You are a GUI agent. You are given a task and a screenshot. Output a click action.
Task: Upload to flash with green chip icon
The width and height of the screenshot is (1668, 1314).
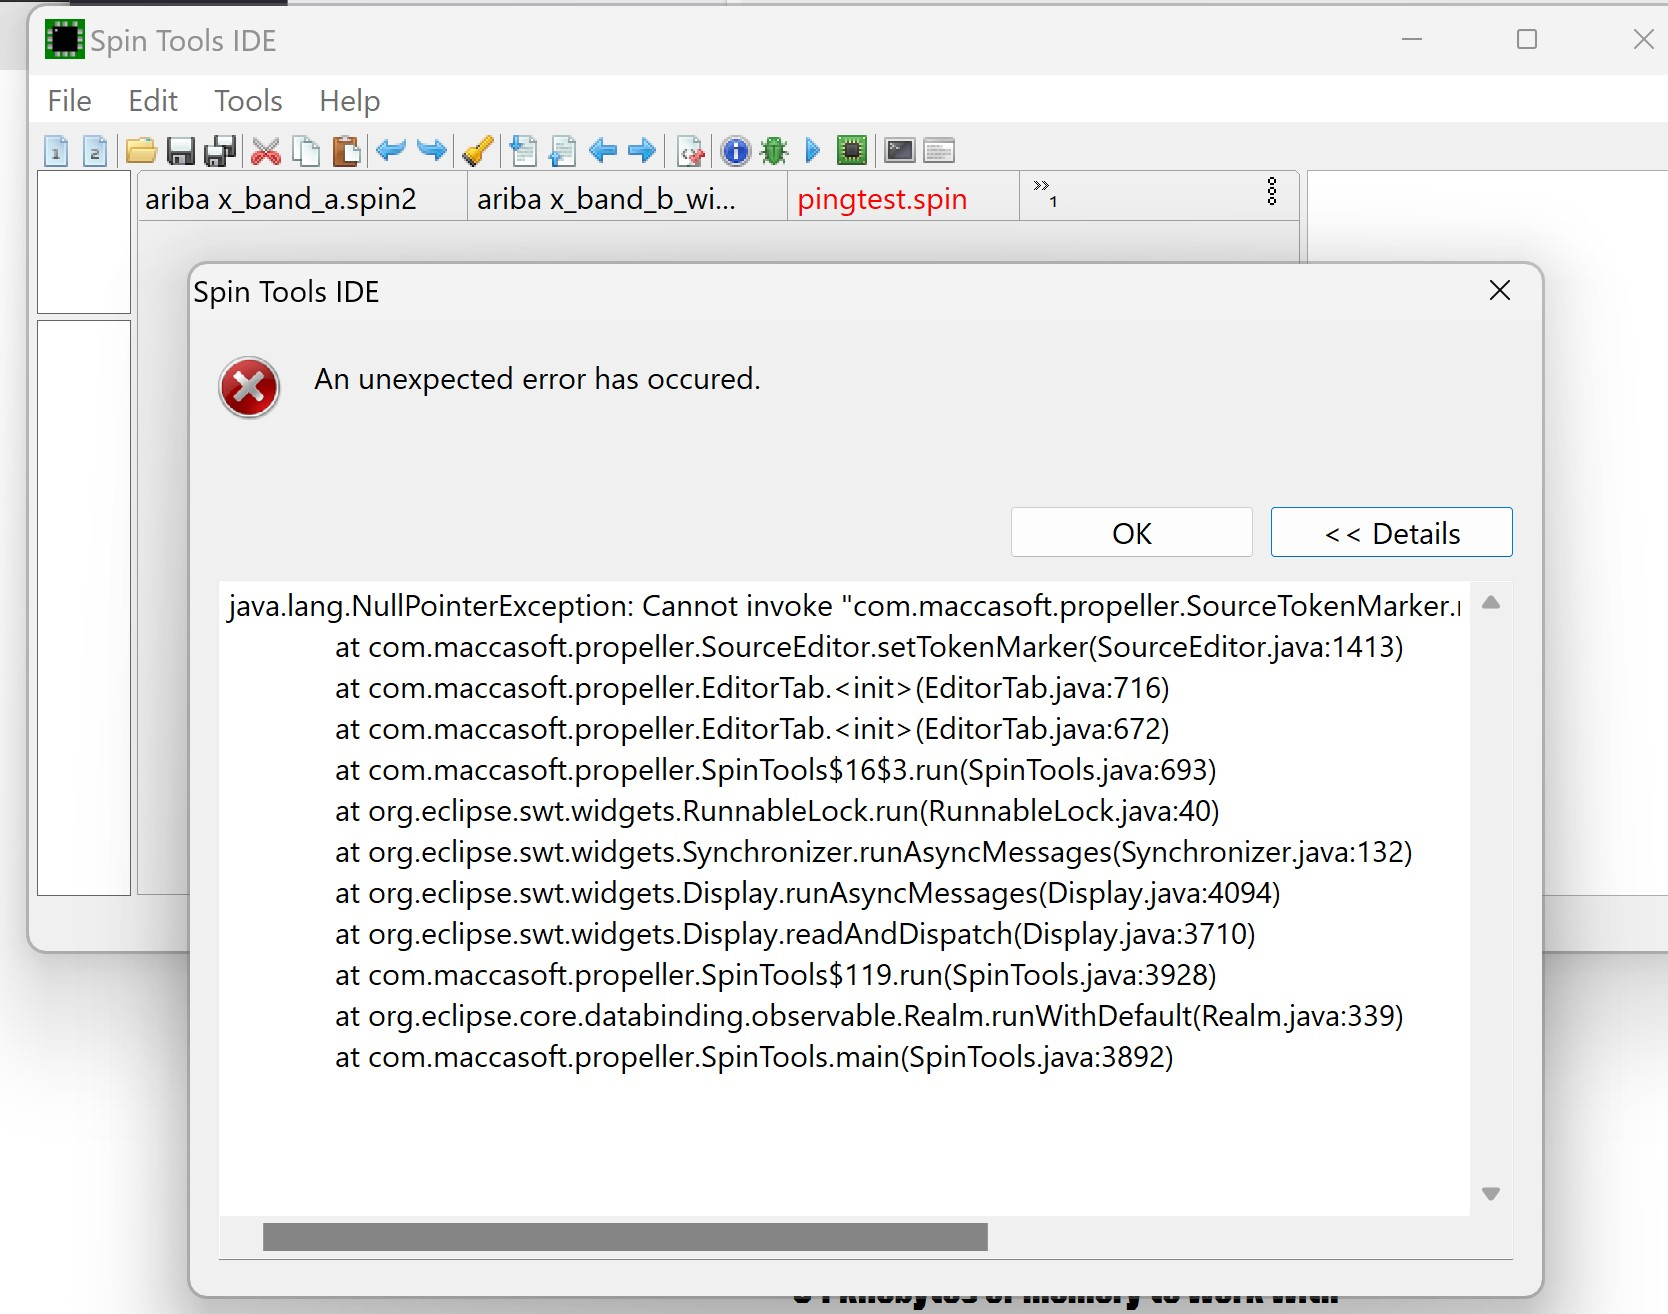(852, 151)
